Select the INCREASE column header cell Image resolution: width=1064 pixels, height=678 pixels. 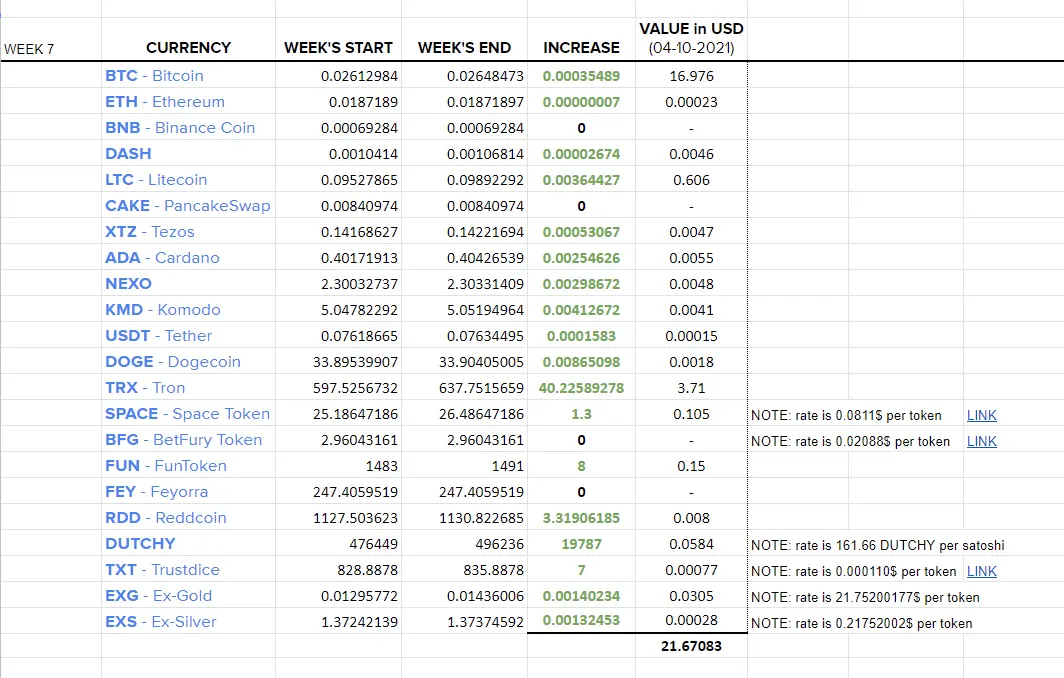[581, 39]
